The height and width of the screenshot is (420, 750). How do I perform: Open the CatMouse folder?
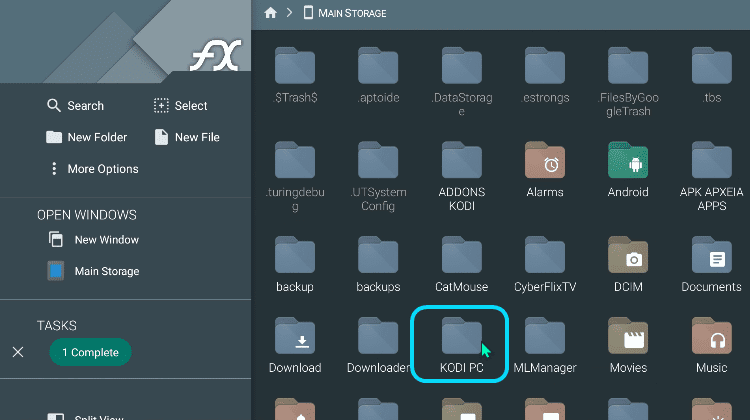[462, 265]
